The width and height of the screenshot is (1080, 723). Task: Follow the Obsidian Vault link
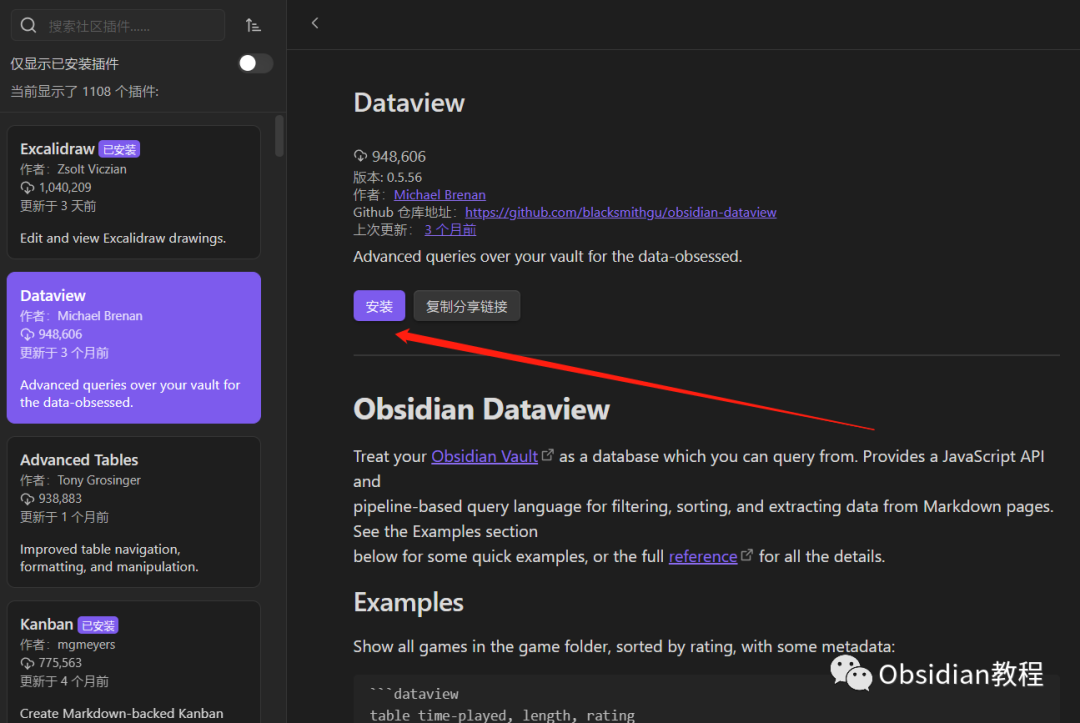tap(484, 457)
